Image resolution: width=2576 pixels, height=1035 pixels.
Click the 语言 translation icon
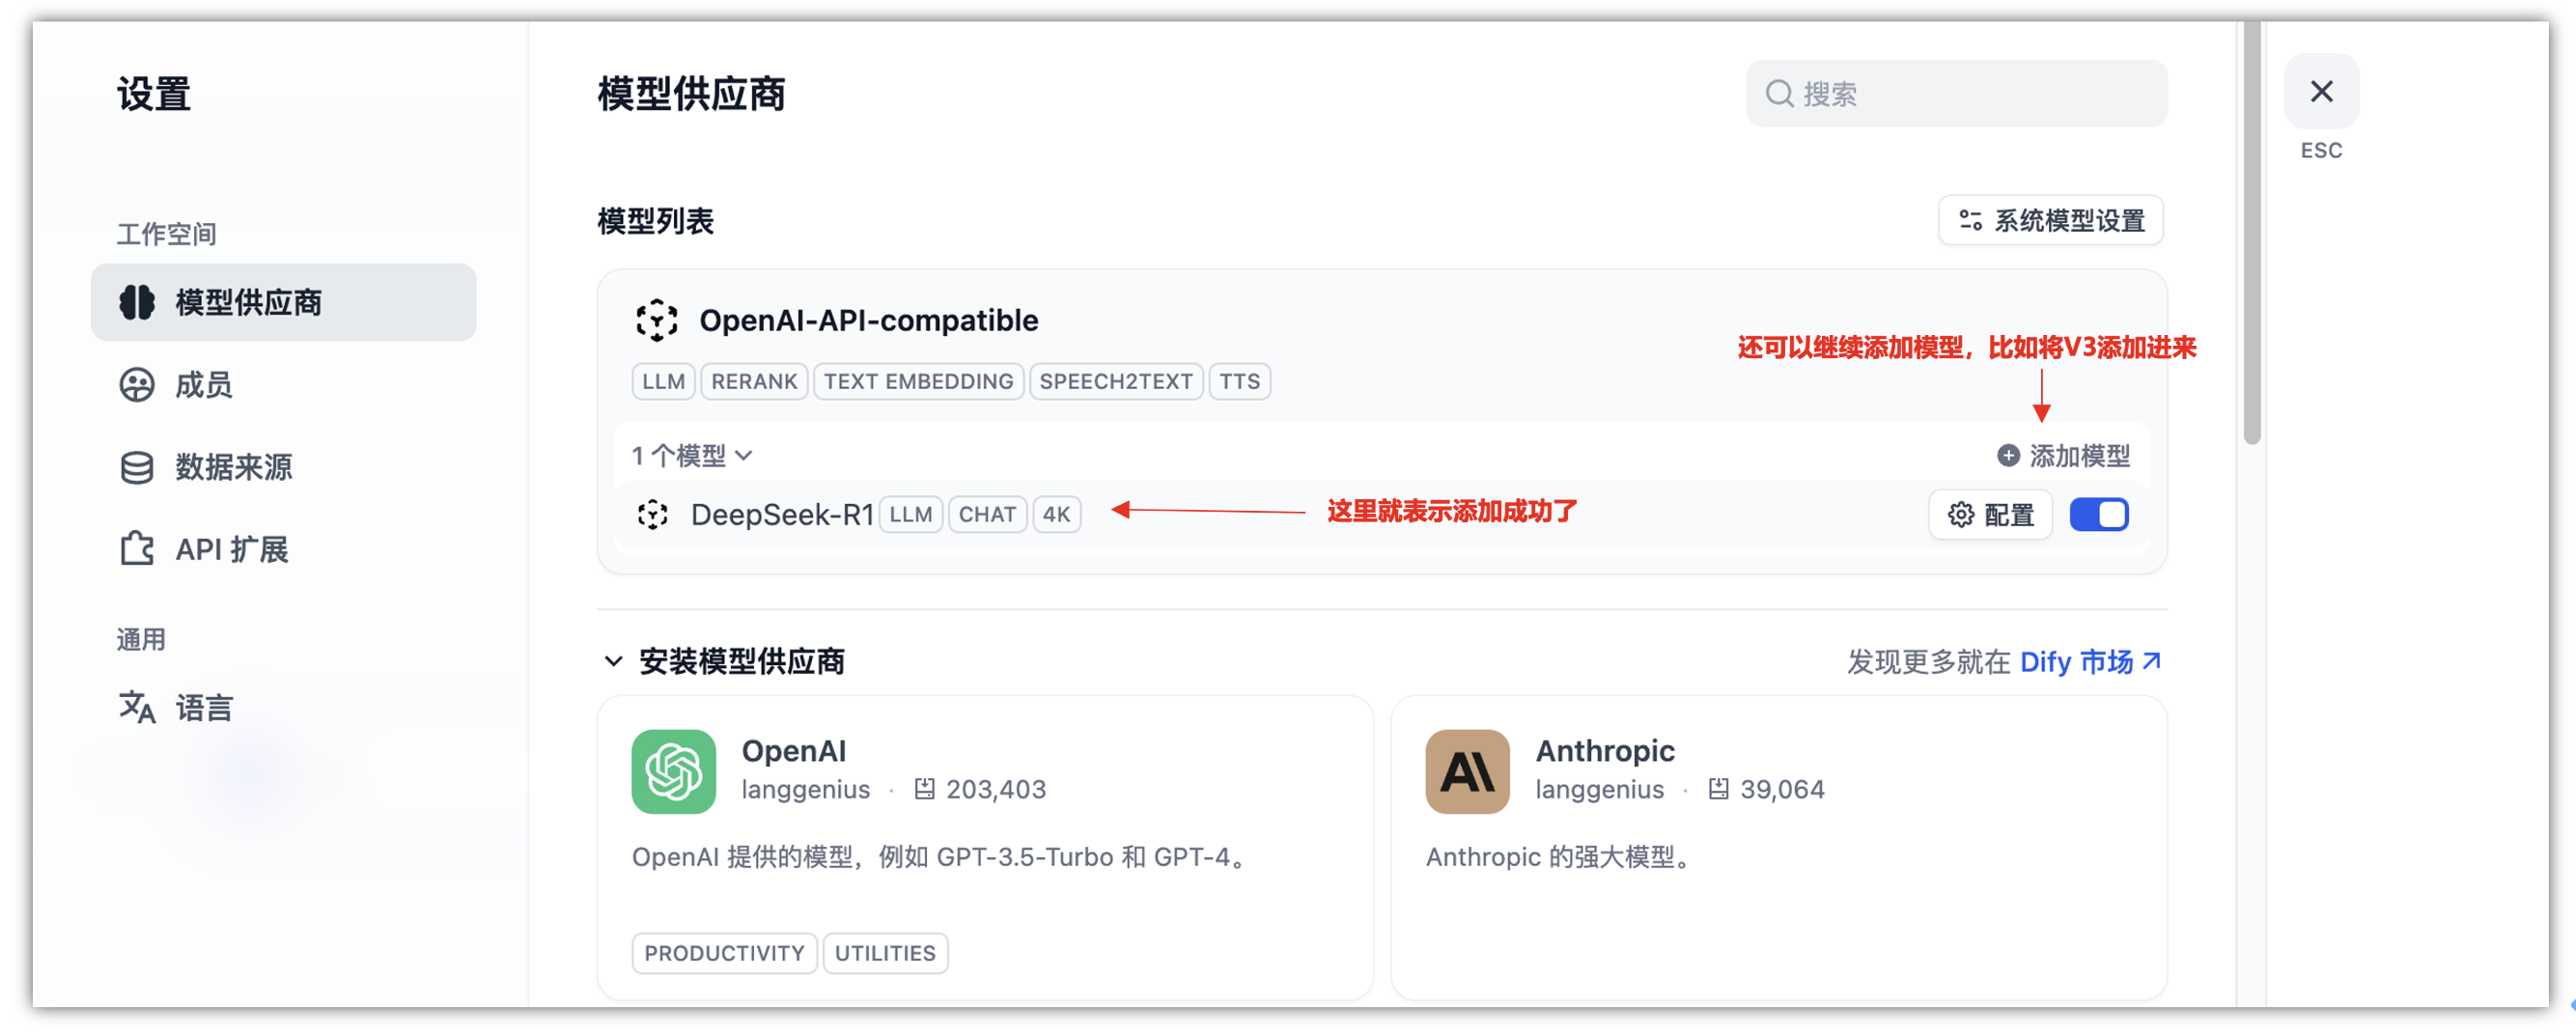(x=137, y=707)
